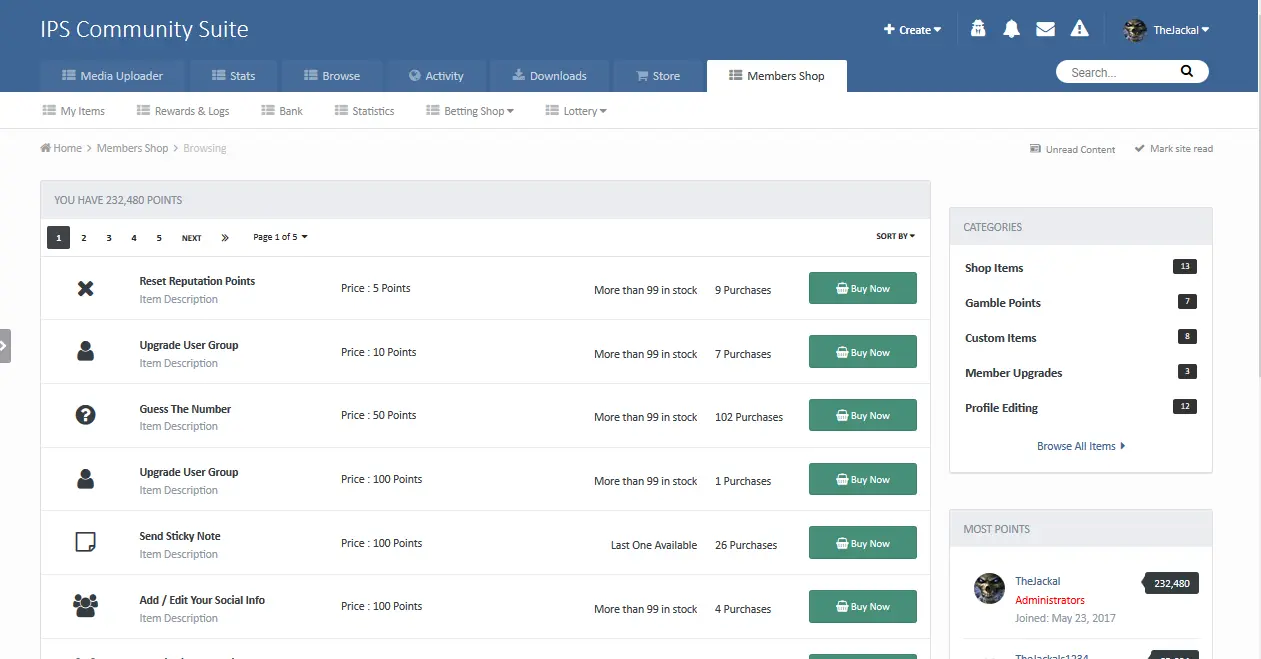
Task: Open Member Upgrades category
Action: [x=1014, y=373]
